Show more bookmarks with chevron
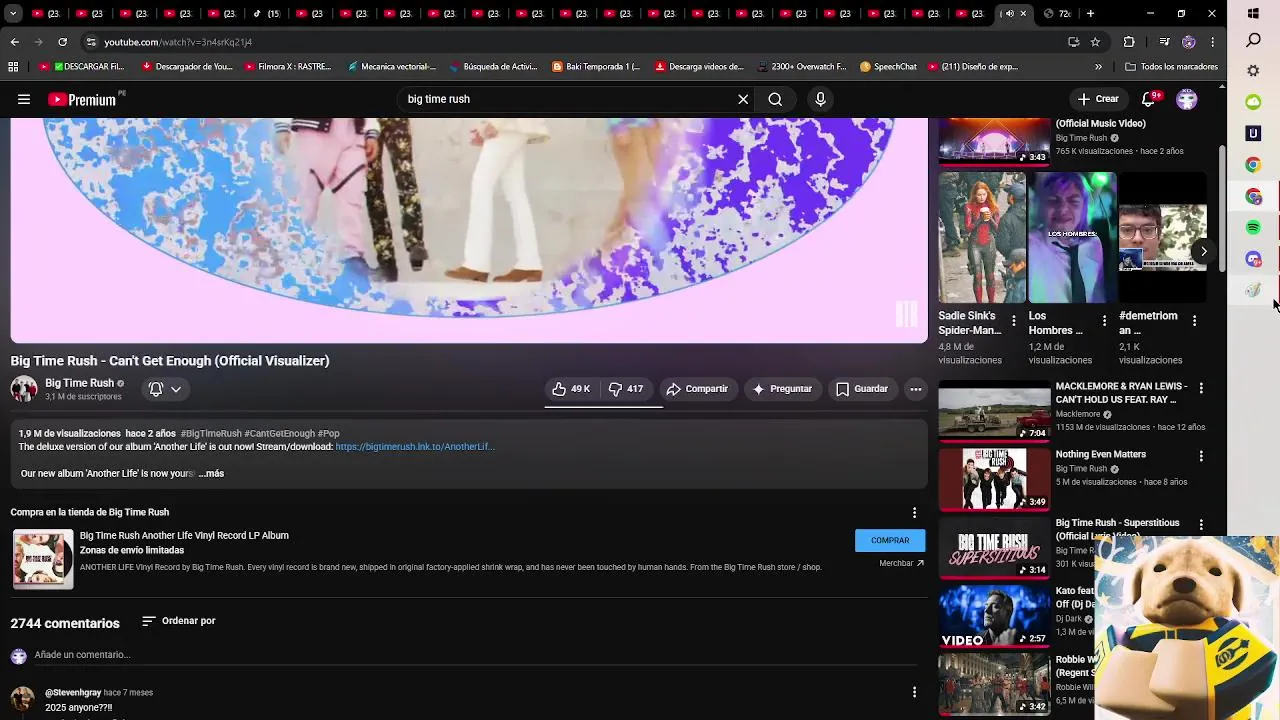 tap(1098, 67)
